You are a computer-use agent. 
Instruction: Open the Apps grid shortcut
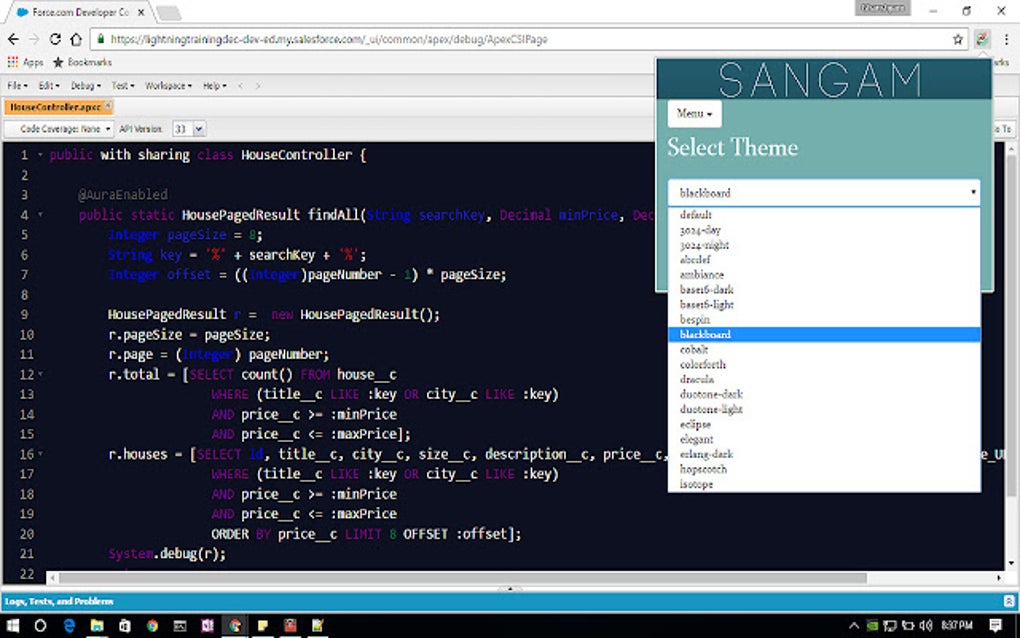25,62
